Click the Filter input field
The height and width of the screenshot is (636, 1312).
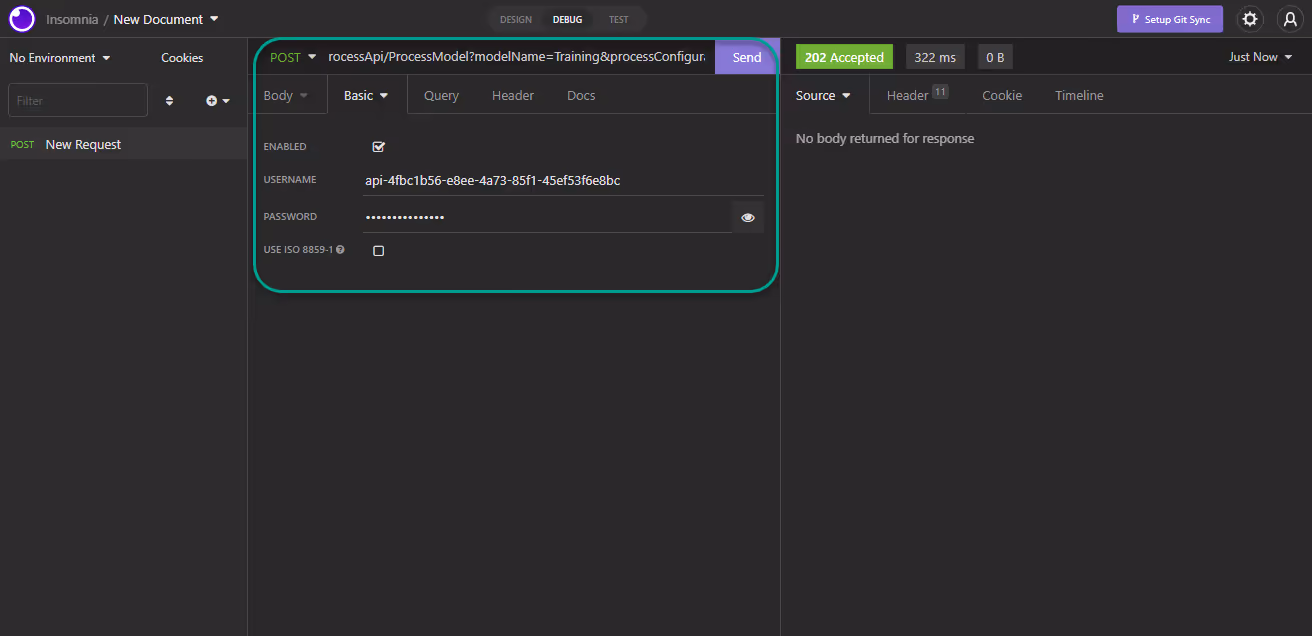point(78,101)
